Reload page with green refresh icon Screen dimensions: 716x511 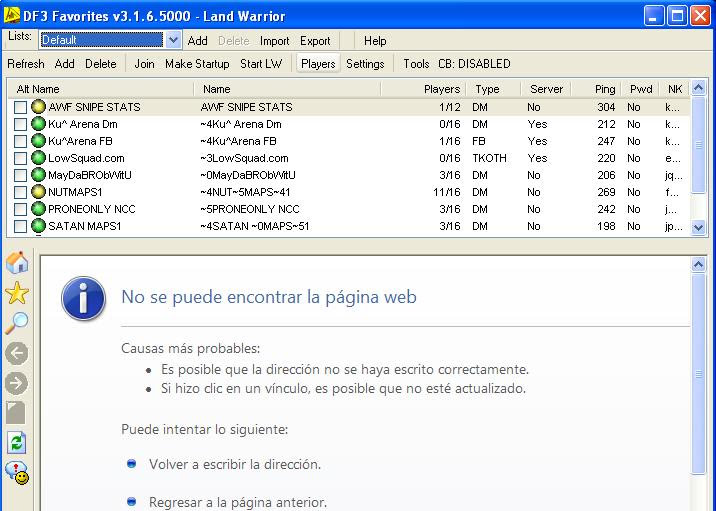pyautogui.click(x=17, y=443)
